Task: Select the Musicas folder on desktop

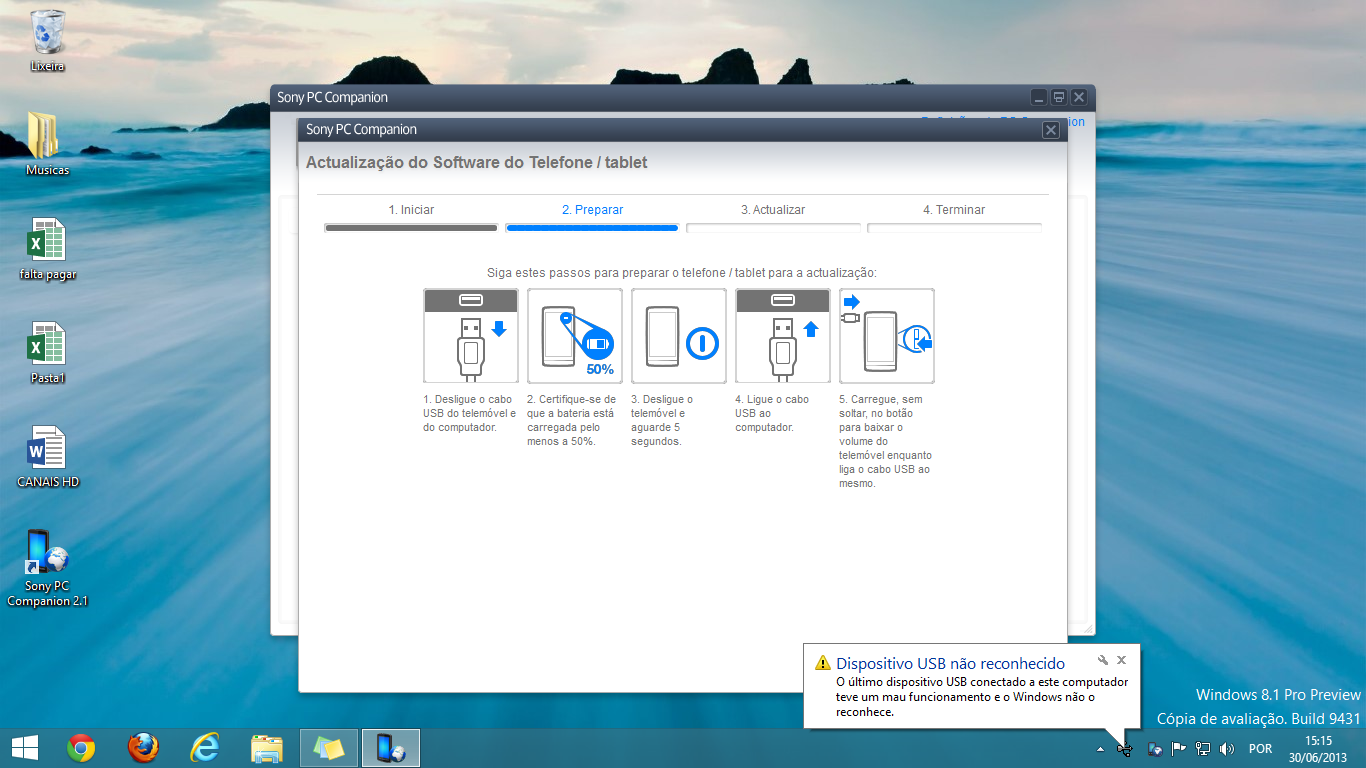Action: [x=47, y=143]
